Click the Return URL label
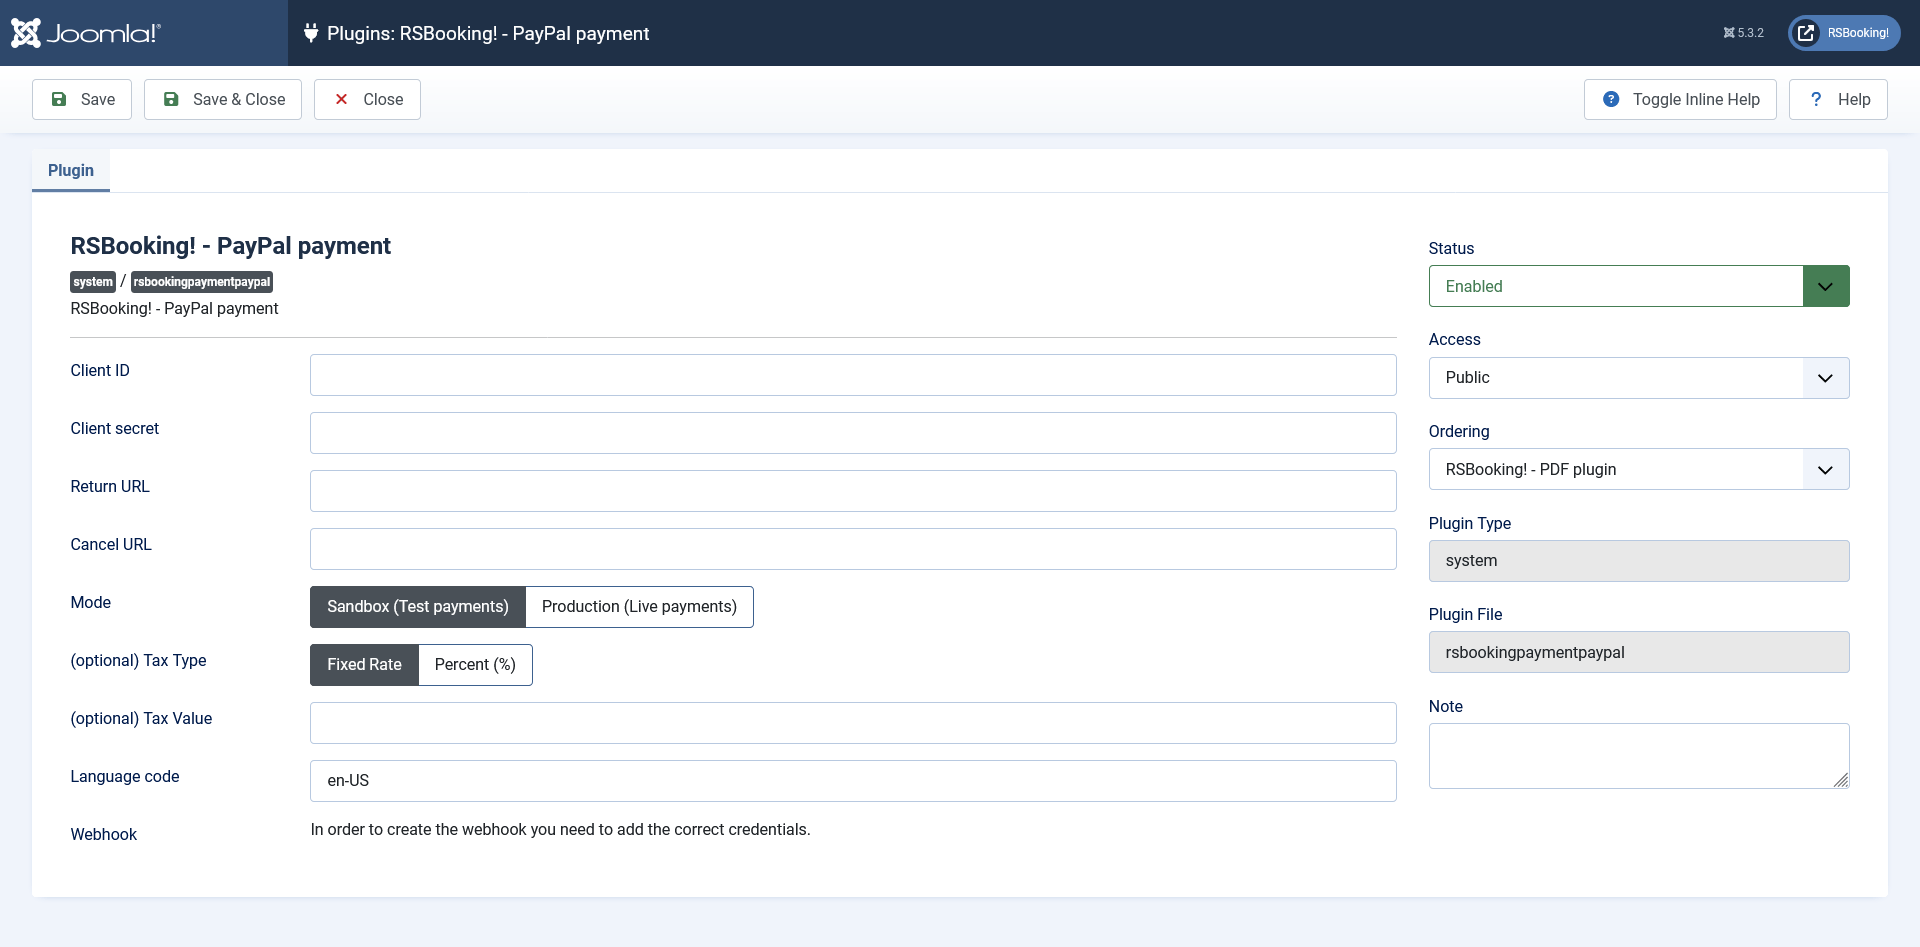The width and height of the screenshot is (1920, 947). pos(110,486)
